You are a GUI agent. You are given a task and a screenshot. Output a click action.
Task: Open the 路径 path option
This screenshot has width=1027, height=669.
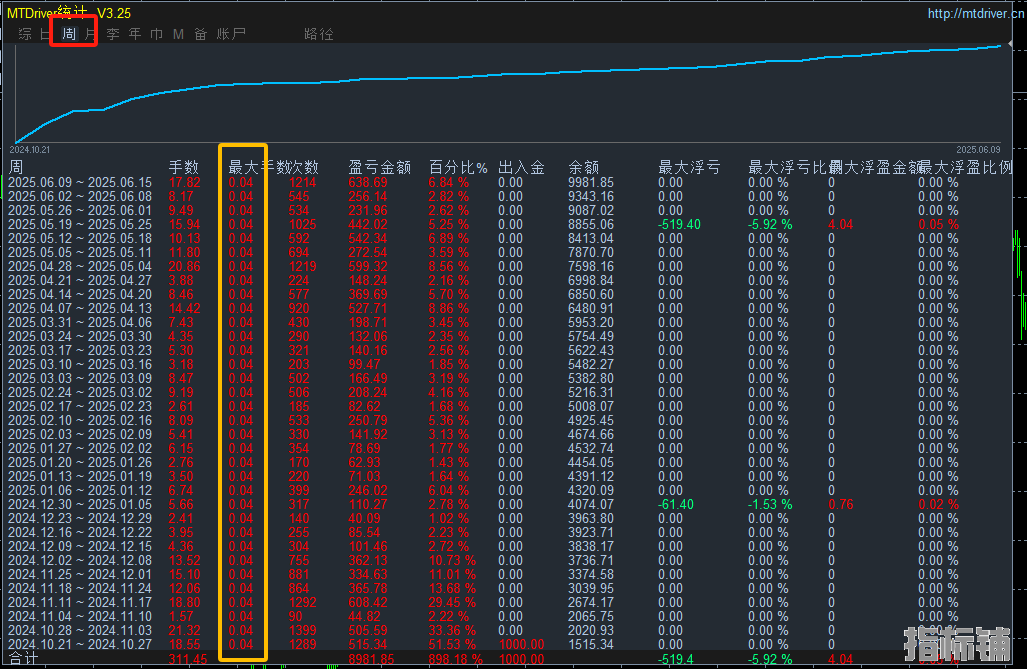click(319, 34)
